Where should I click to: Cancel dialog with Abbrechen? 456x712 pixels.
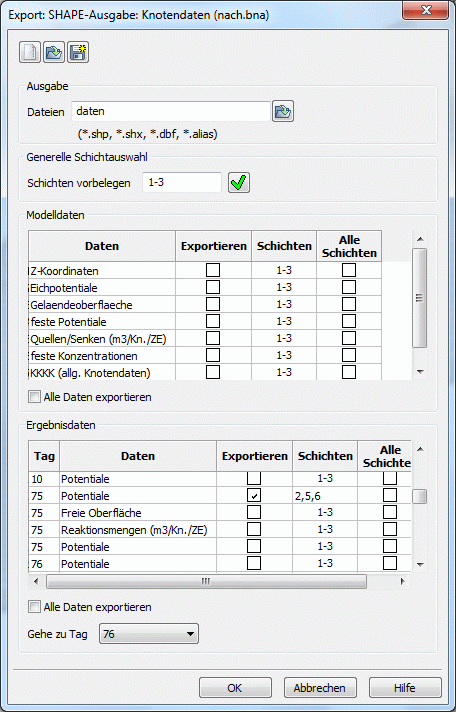tap(320, 688)
